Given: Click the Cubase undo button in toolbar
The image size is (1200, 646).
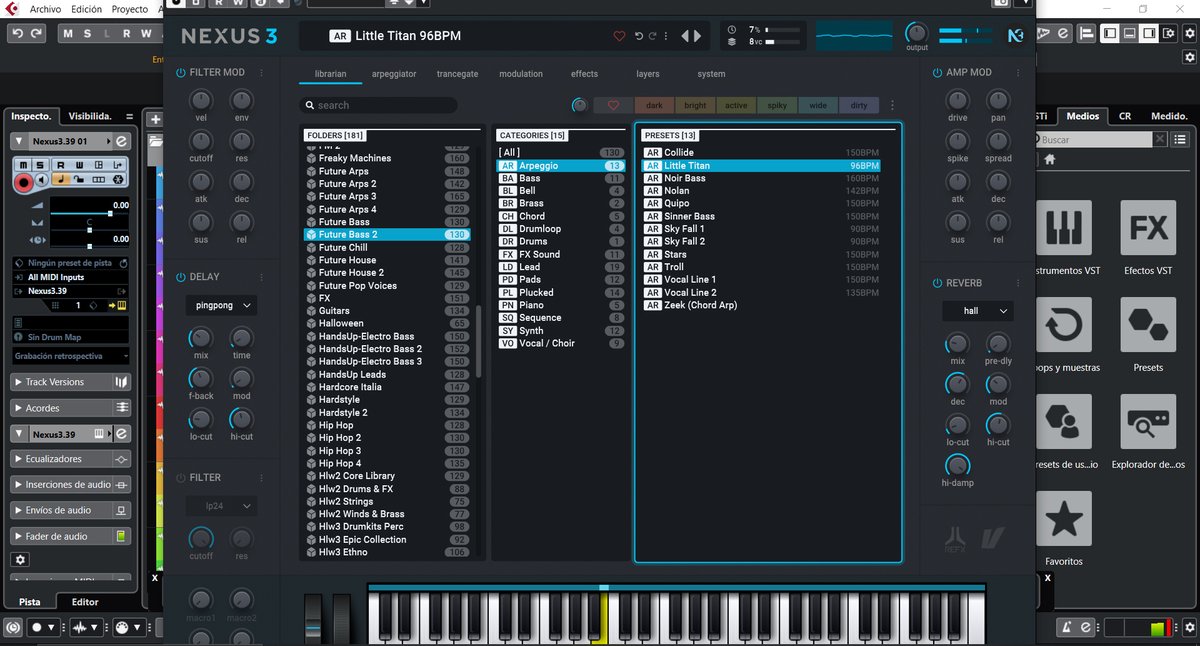Looking at the screenshot, I should tap(17, 33).
